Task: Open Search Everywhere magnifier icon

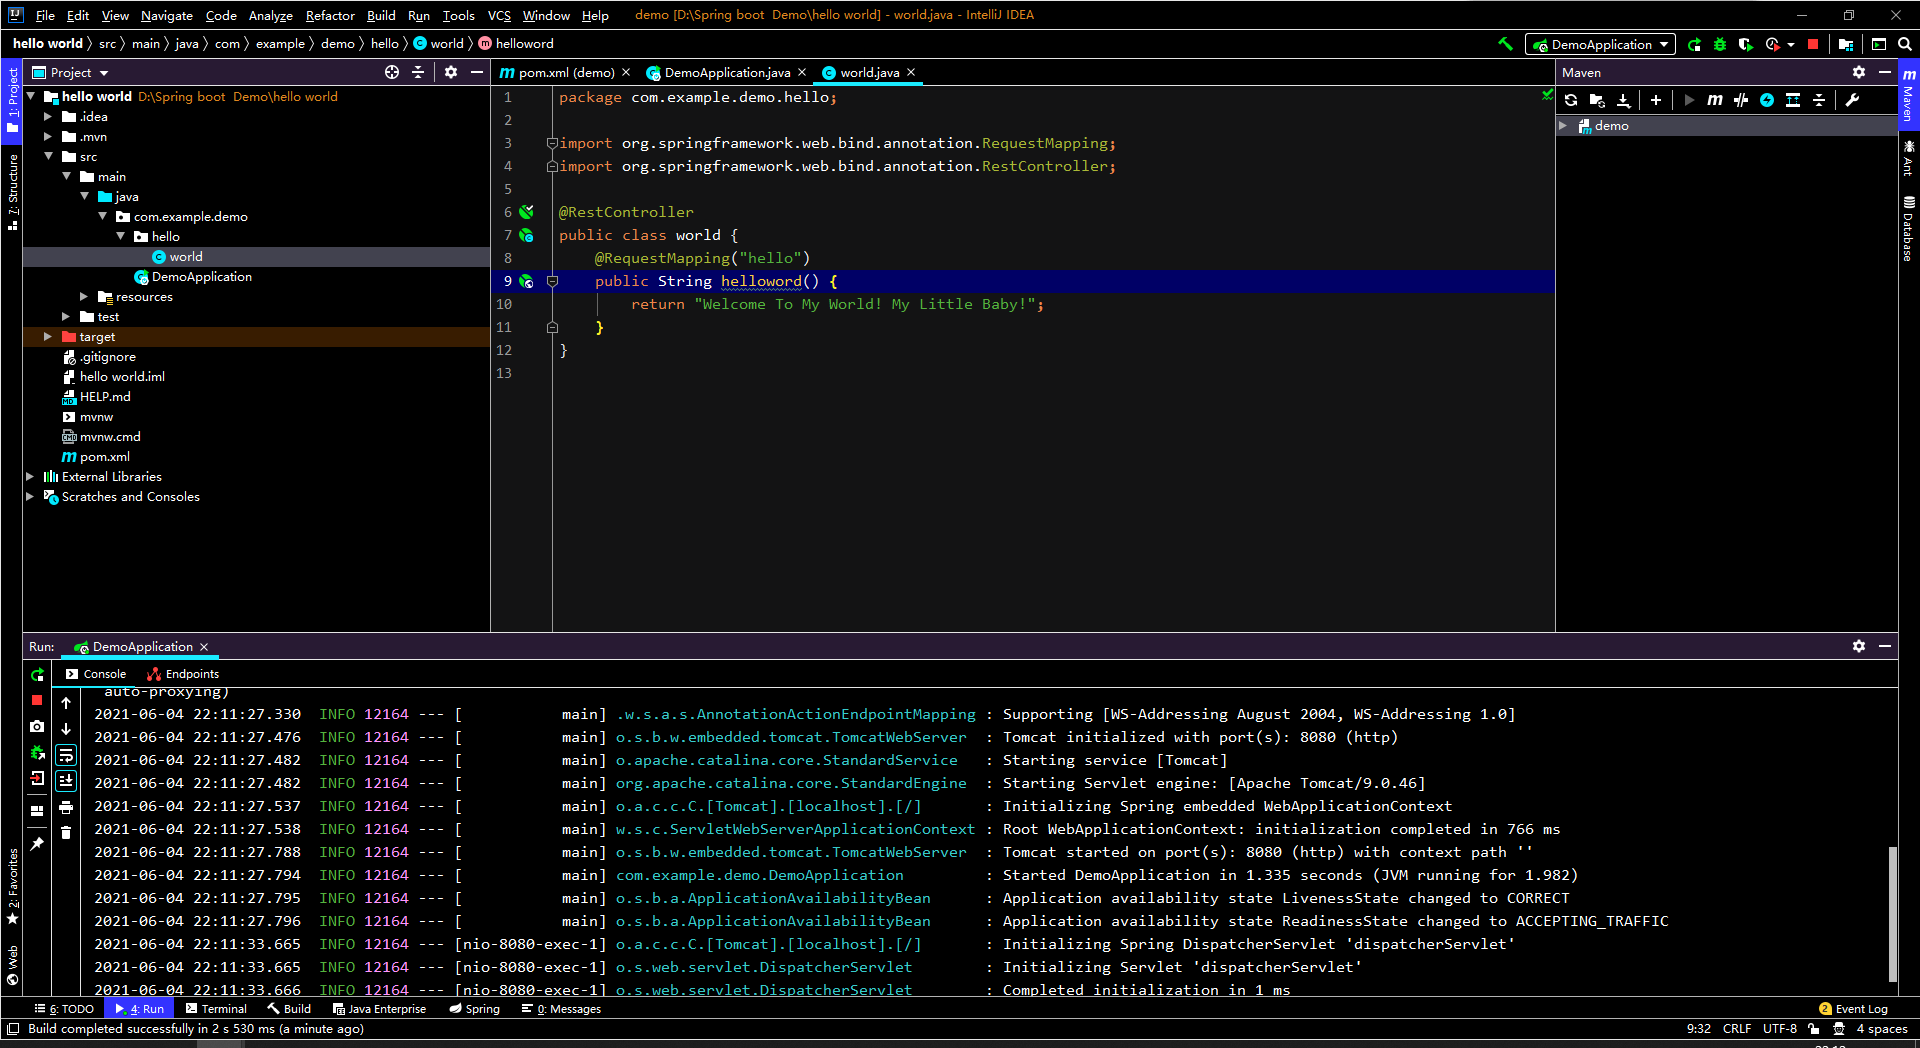Action: (x=1905, y=44)
